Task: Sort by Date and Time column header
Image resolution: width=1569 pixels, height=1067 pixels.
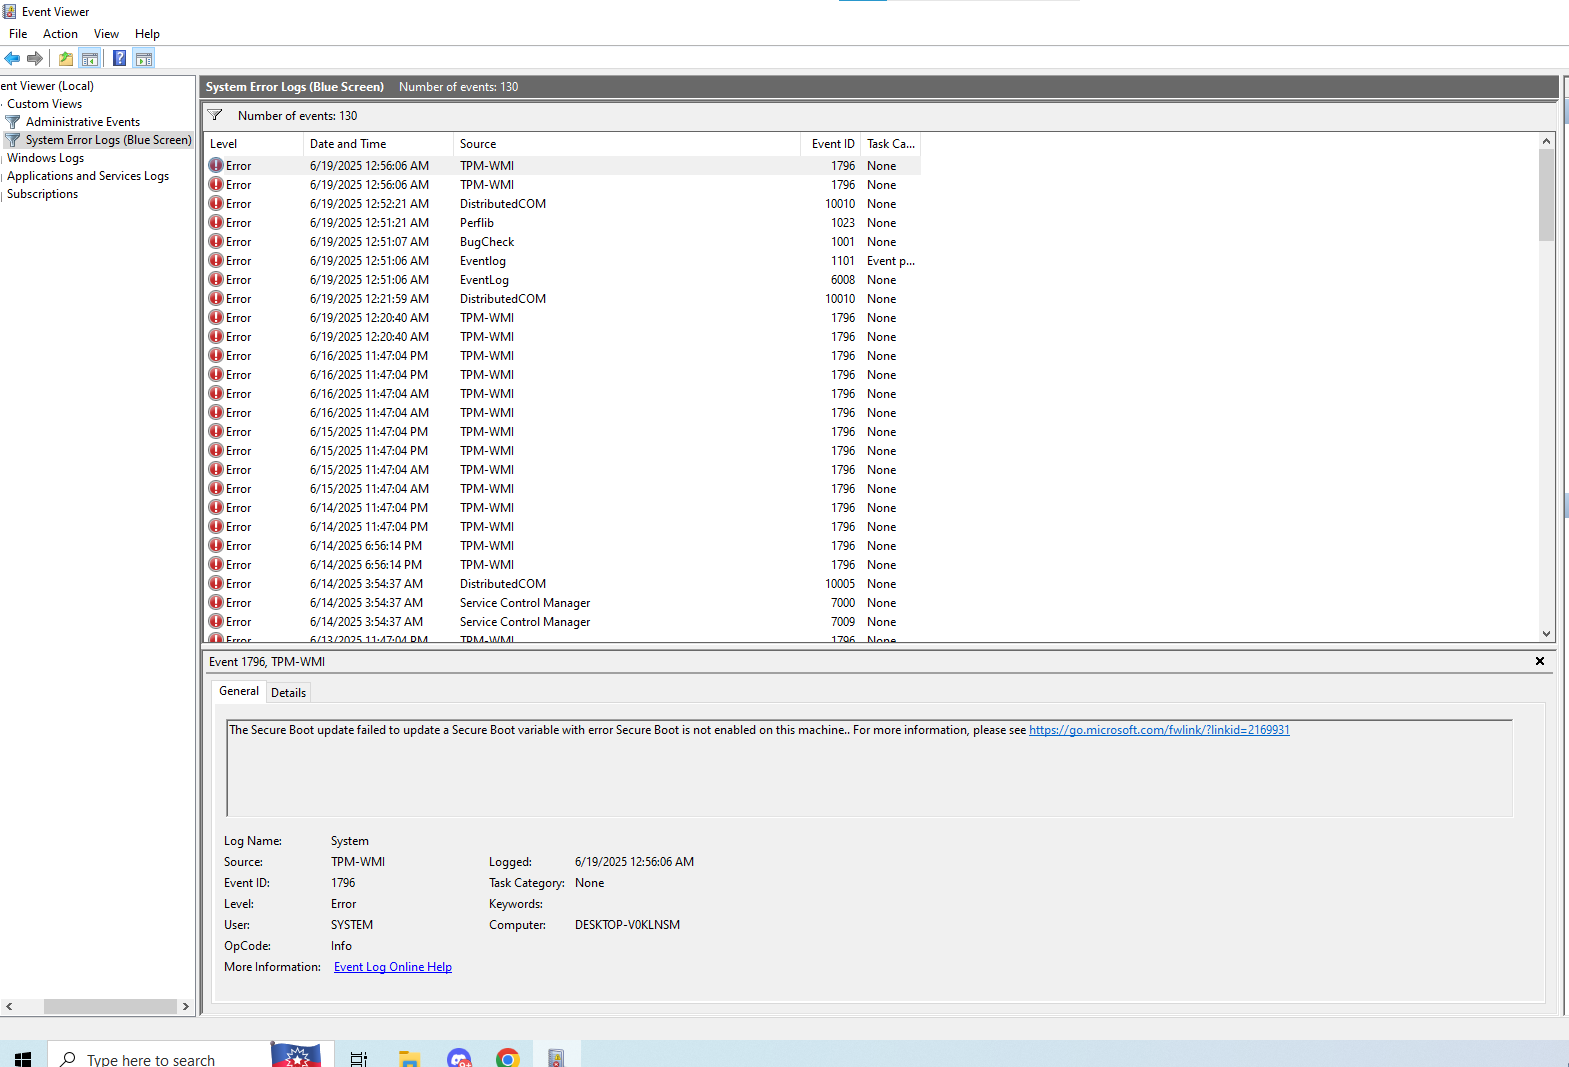Action: (378, 144)
